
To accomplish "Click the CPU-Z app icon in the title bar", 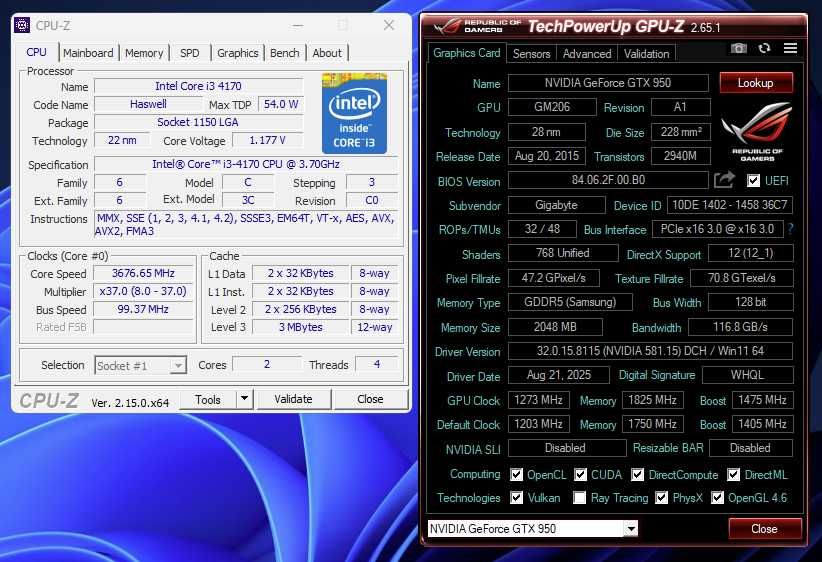I will click(x=22, y=25).
